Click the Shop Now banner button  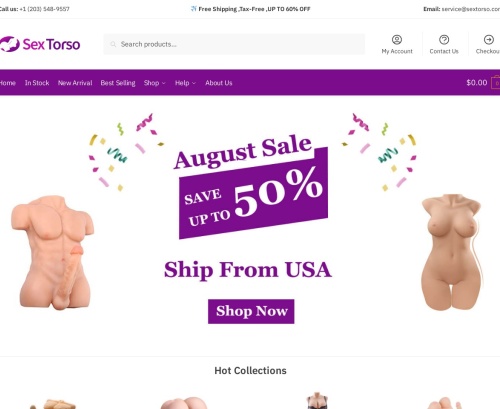click(x=251, y=311)
